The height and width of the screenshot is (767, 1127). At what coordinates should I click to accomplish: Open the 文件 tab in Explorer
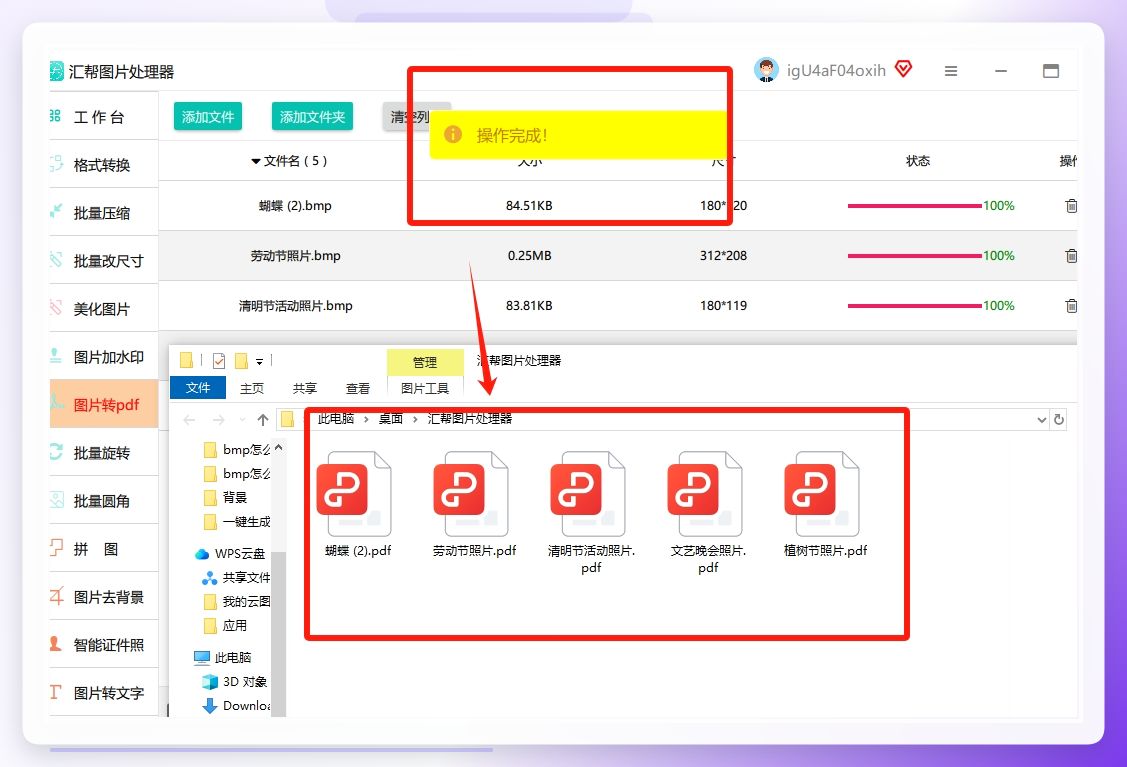tap(198, 387)
